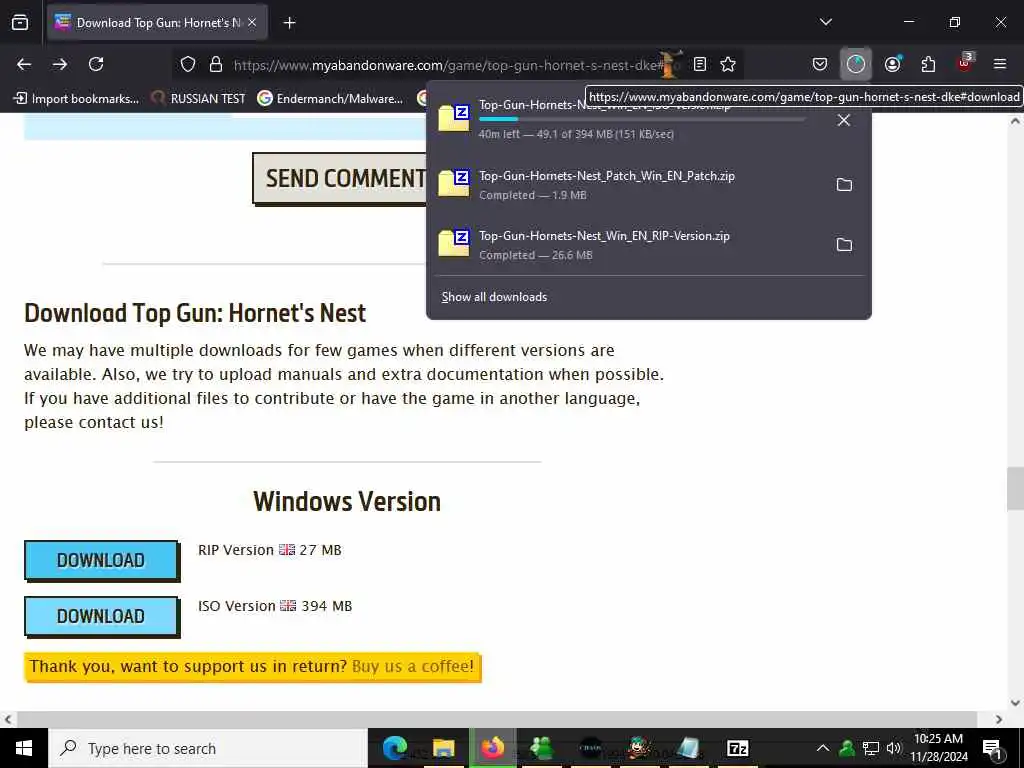This screenshot has height=768, width=1024.
Task: Open Firefox View in the tab bar
Action: click(20, 23)
